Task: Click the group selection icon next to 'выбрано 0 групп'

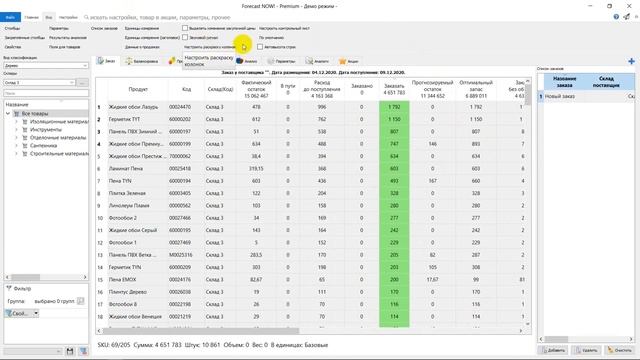Action: [80, 301]
